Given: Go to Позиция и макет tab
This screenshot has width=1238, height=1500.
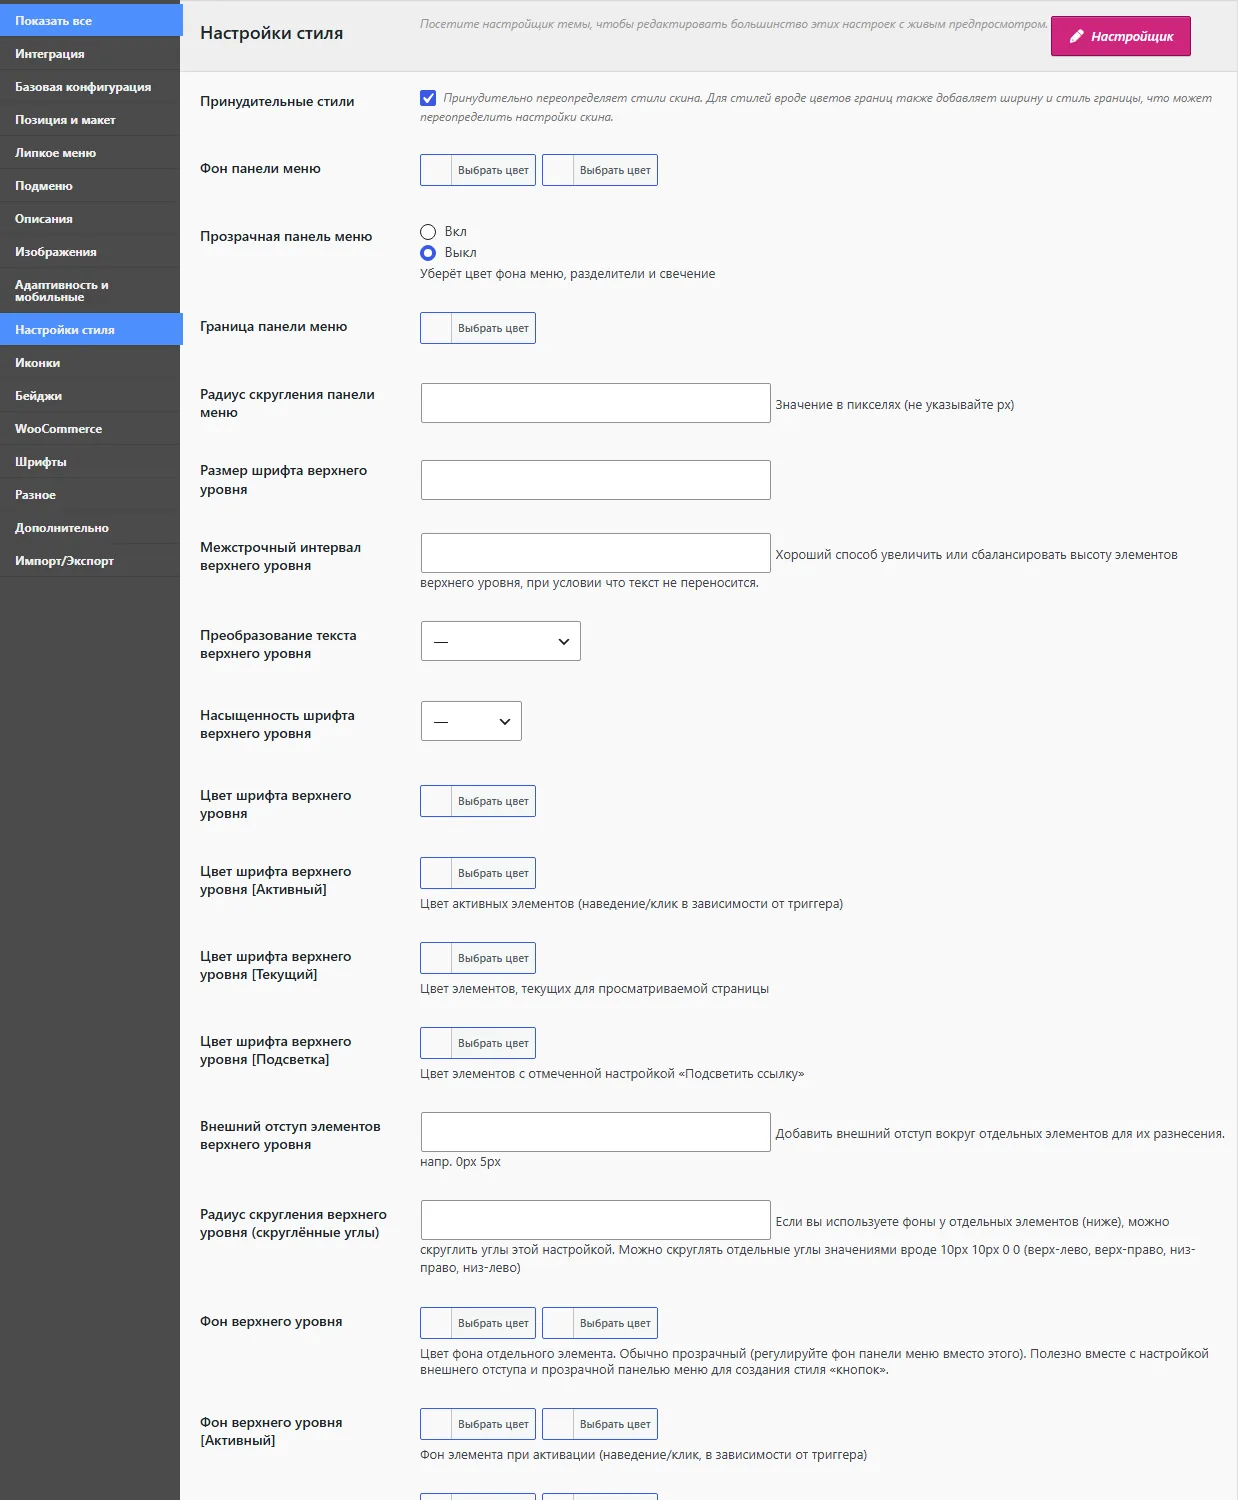Looking at the screenshot, I should coord(90,120).
